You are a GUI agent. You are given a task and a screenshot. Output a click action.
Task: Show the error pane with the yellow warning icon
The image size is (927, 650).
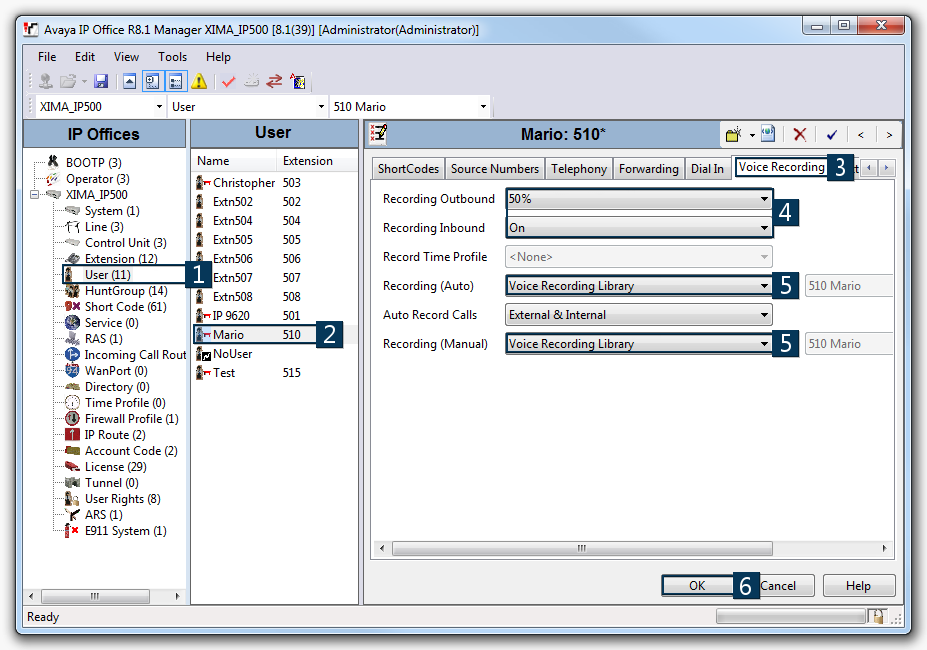coord(199,81)
